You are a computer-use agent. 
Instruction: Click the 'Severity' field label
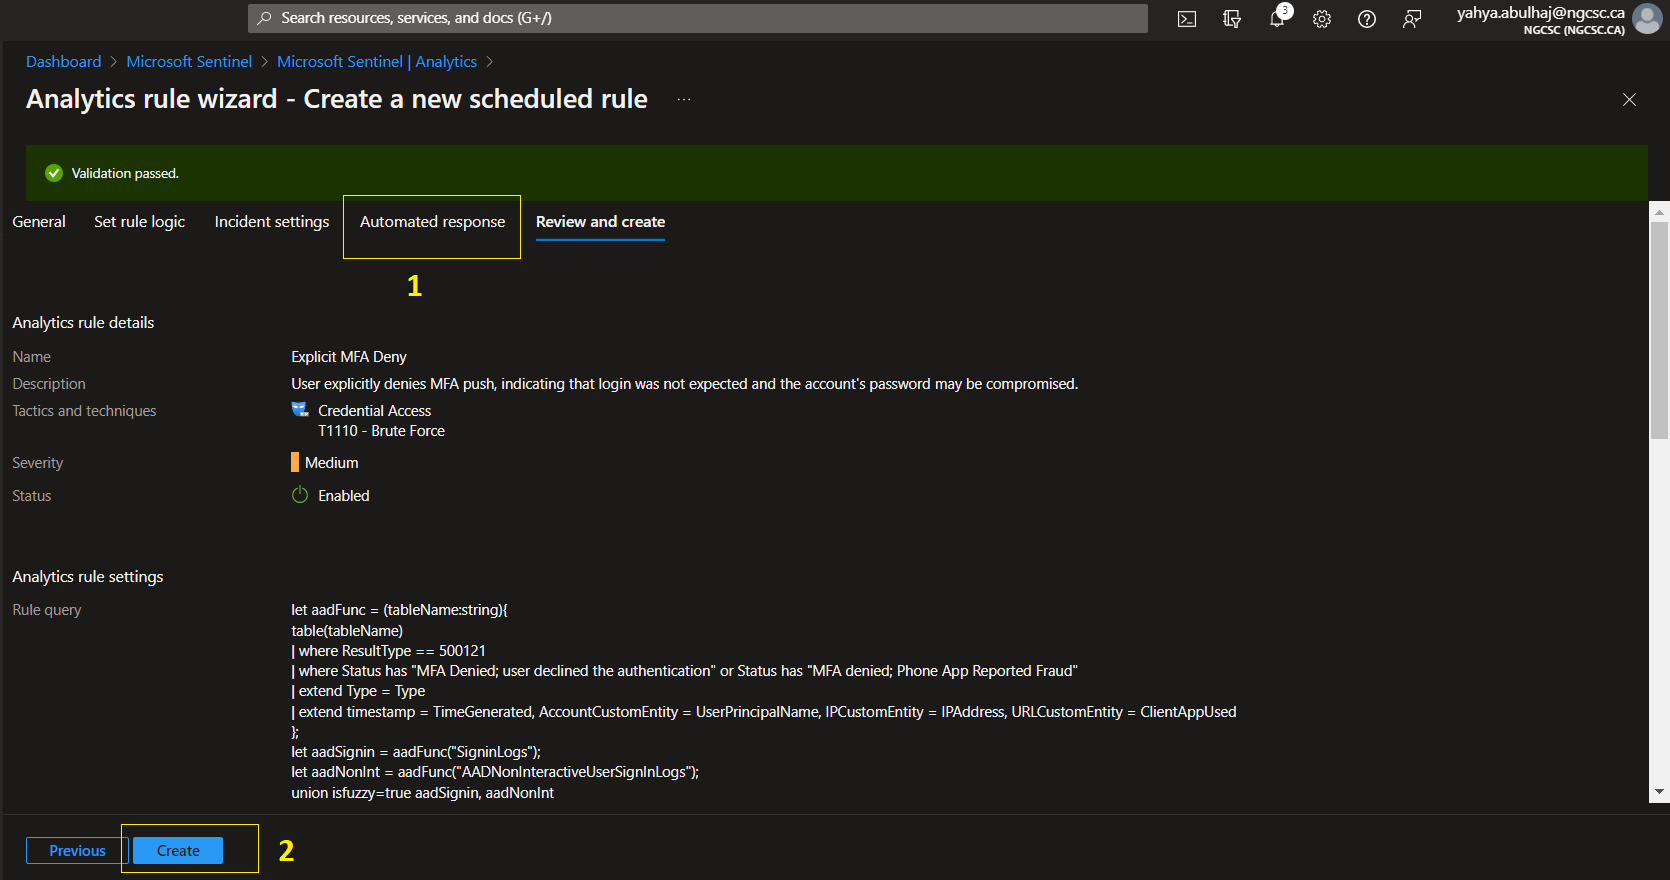pos(38,463)
